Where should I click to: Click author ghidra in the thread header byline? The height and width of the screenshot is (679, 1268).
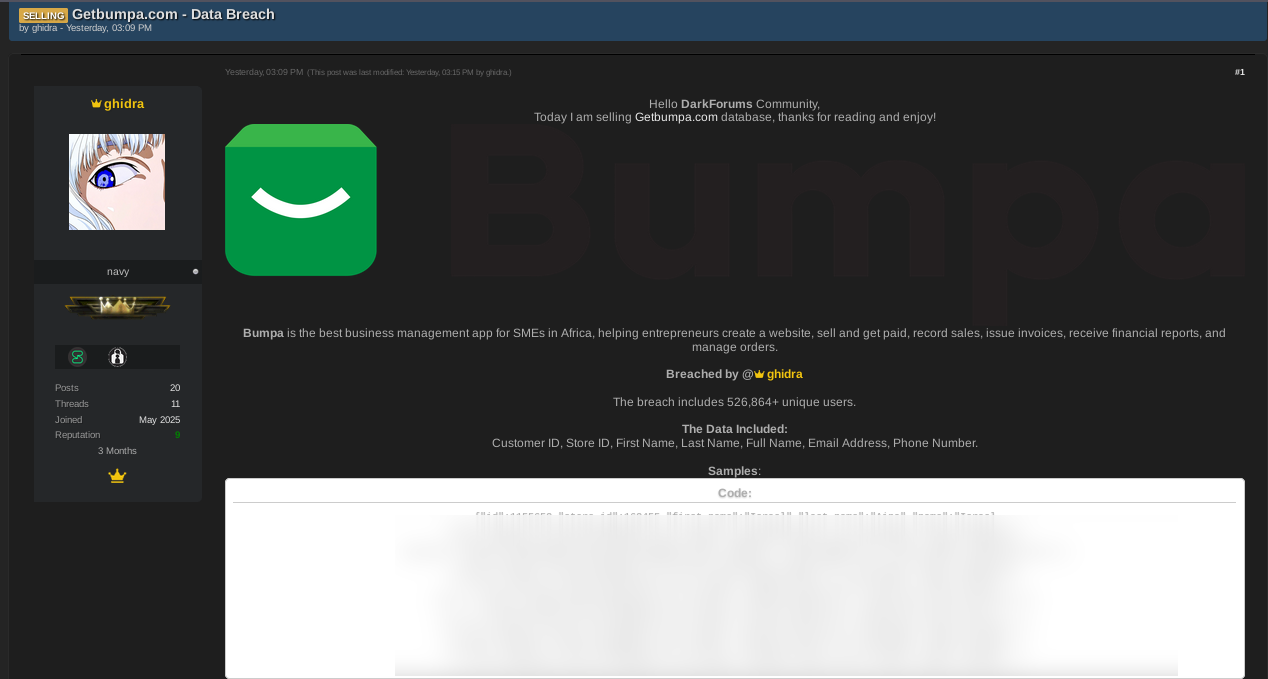pyautogui.click(x=44, y=28)
